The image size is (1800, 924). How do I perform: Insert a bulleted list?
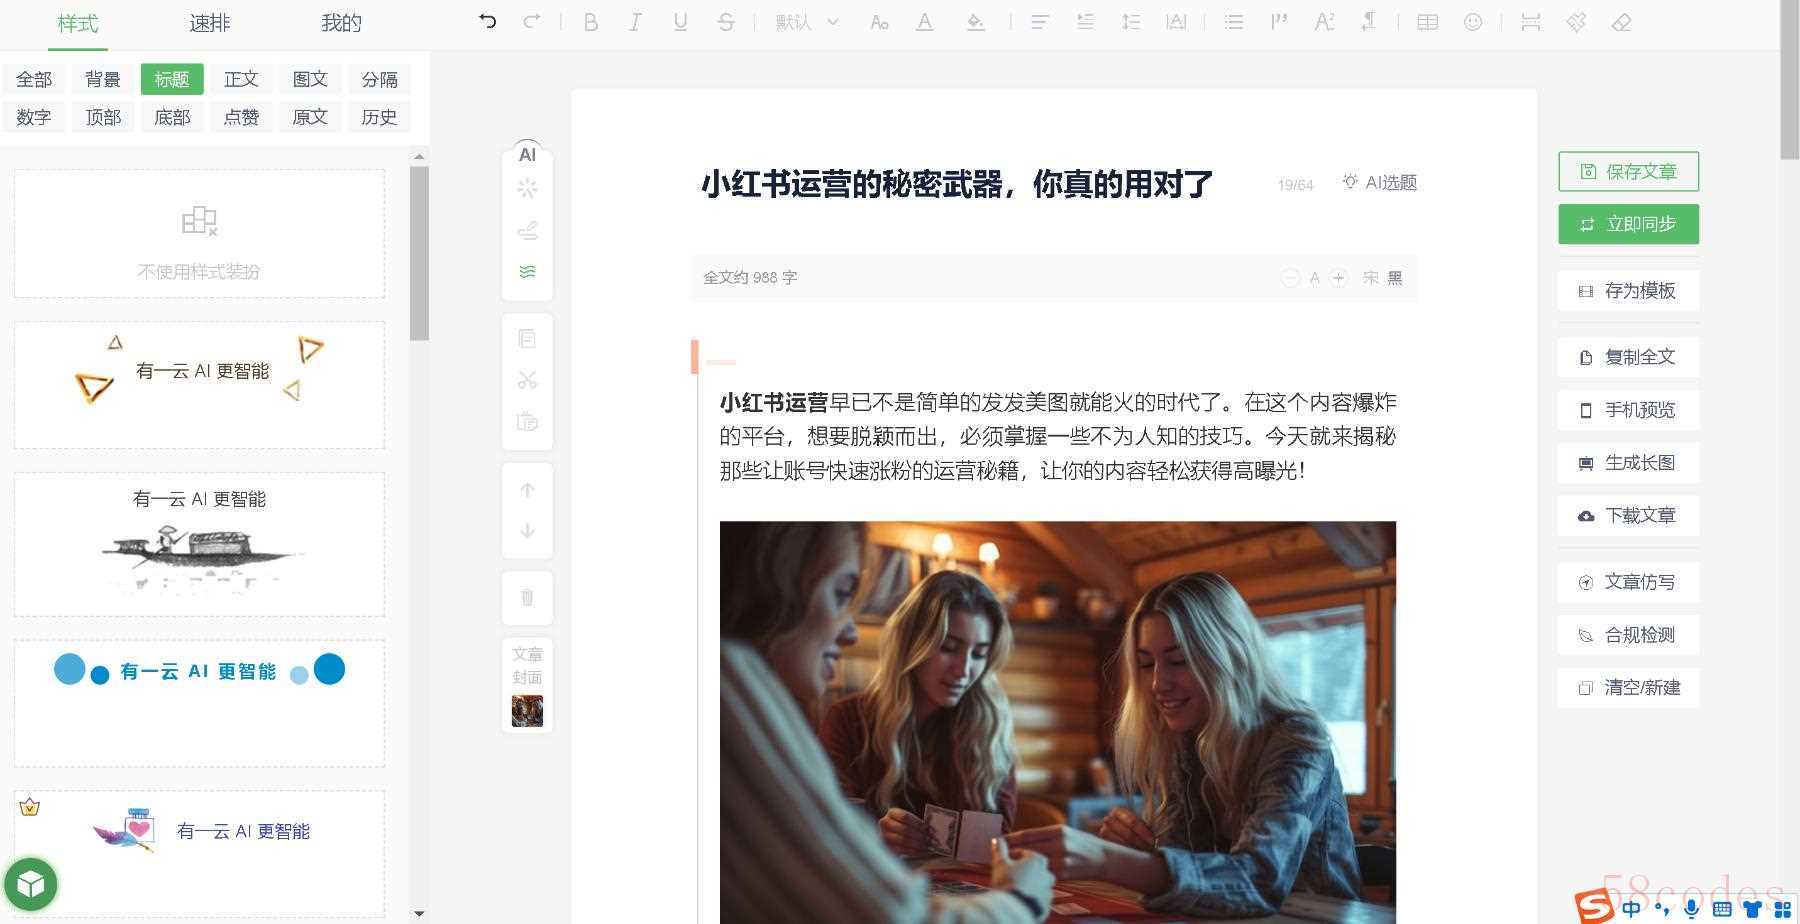click(x=1234, y=22)
